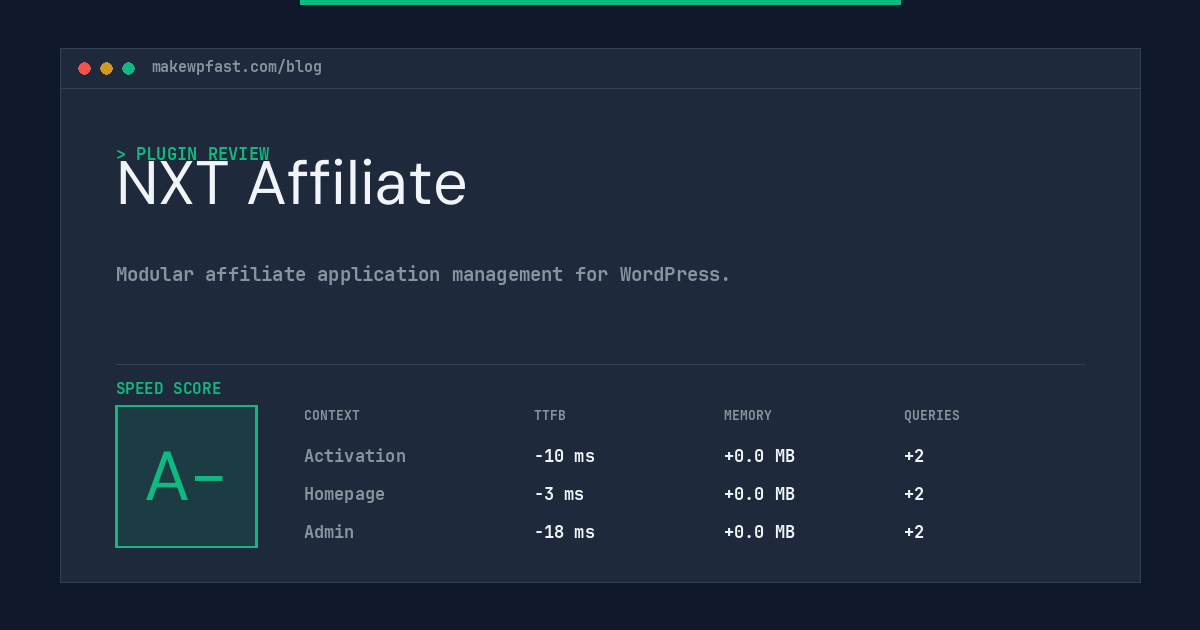
Task: Click the Homepage row memory value
Action: pos(759,494)
